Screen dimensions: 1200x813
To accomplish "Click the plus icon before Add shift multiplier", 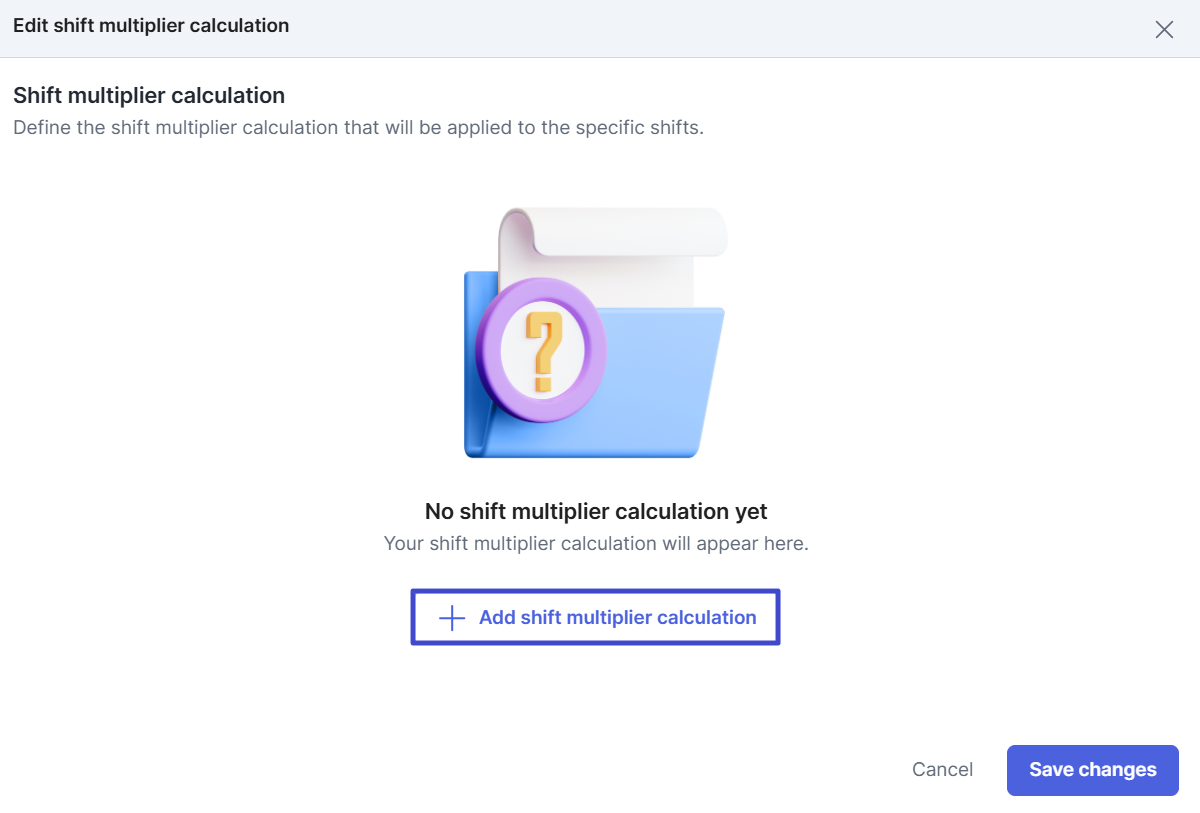I will pyautogui.click(x=452, y=618).
